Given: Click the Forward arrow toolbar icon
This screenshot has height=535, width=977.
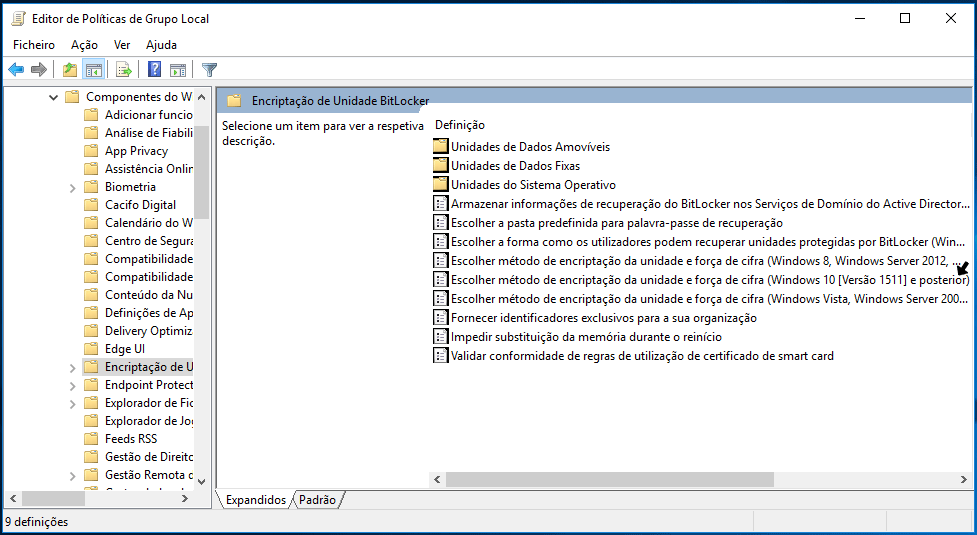Looking at the screenshot, I should [x=39, y=70].
